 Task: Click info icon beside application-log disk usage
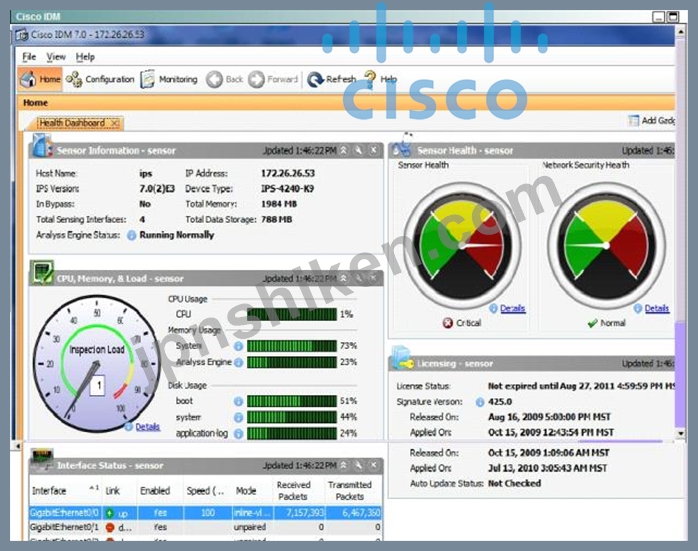239,433
